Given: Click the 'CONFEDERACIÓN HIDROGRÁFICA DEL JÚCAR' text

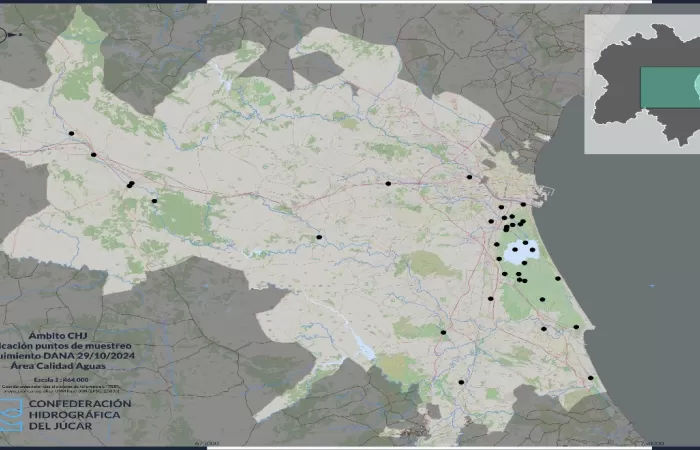Looking at the screenshot, I should coord(80,415).
